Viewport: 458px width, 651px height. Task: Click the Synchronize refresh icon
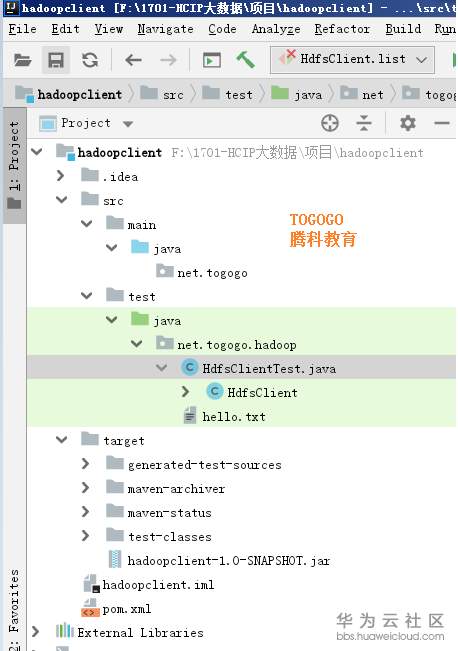click(x=90, y=60)
